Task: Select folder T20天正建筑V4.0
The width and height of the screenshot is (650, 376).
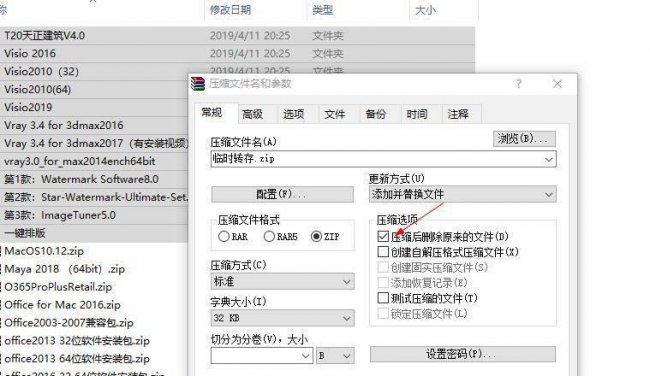Action: pyautogui.click(x=44, y=36)
